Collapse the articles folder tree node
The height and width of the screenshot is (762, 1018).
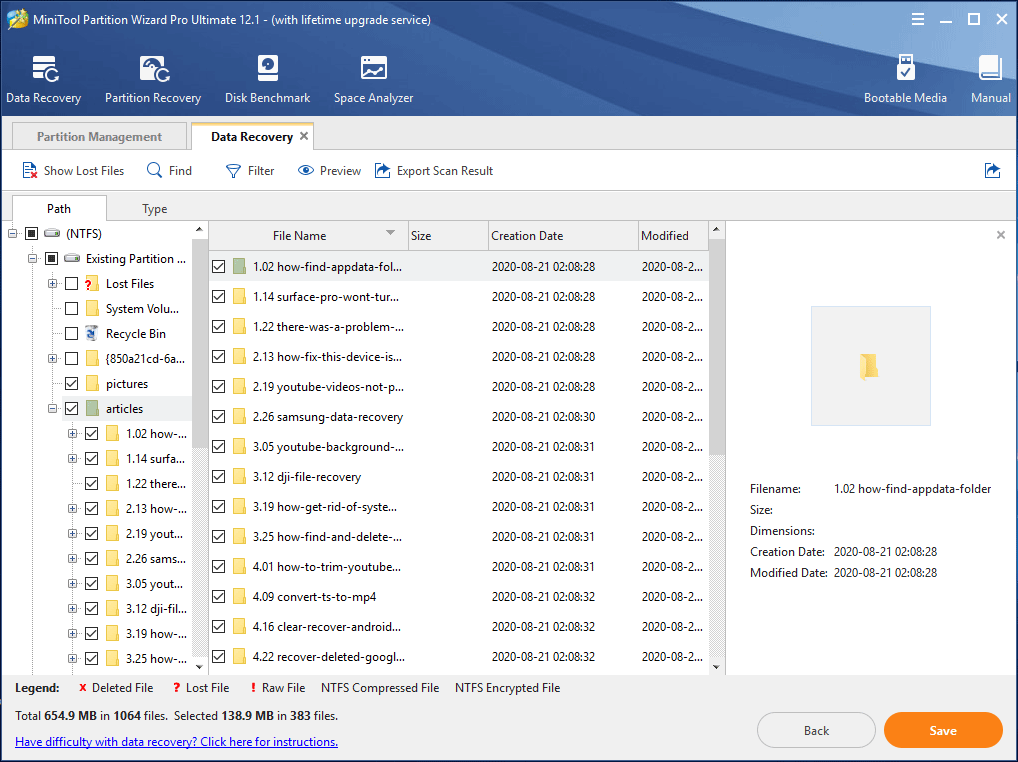pos(52,409)
